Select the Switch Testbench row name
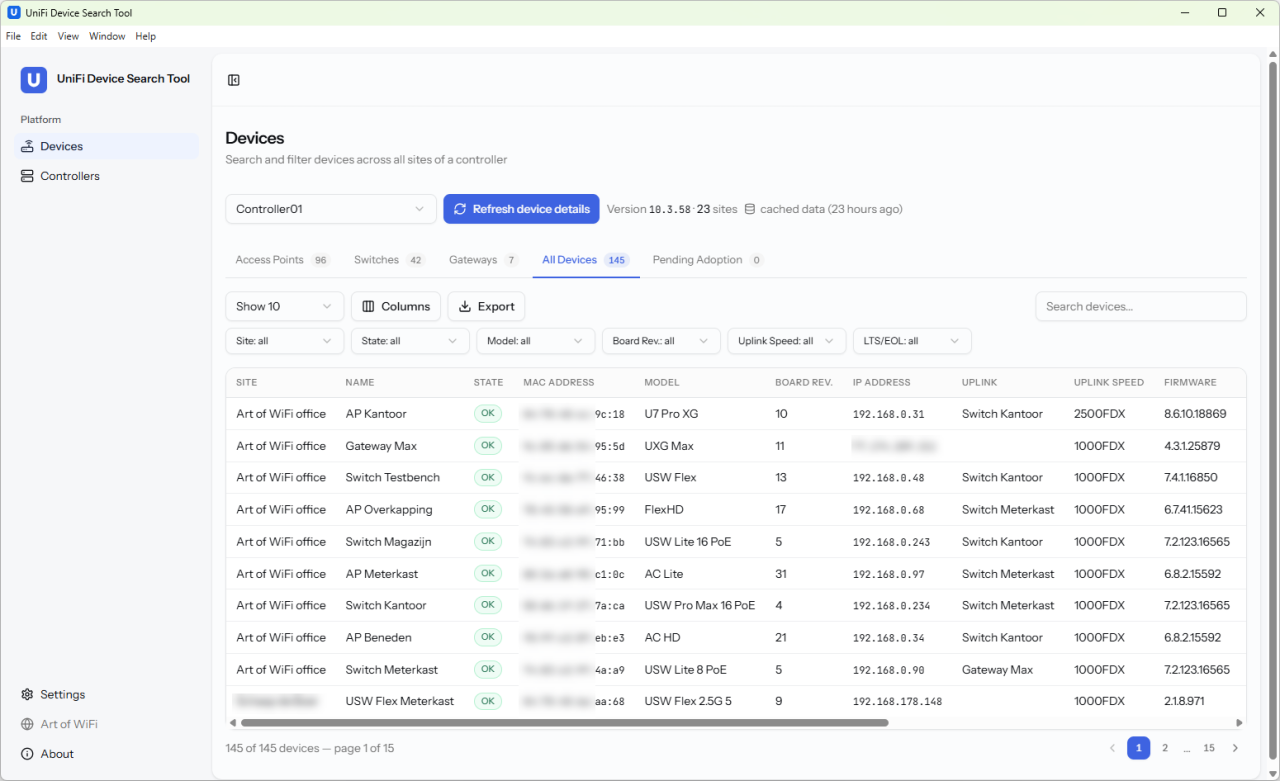 392,477
